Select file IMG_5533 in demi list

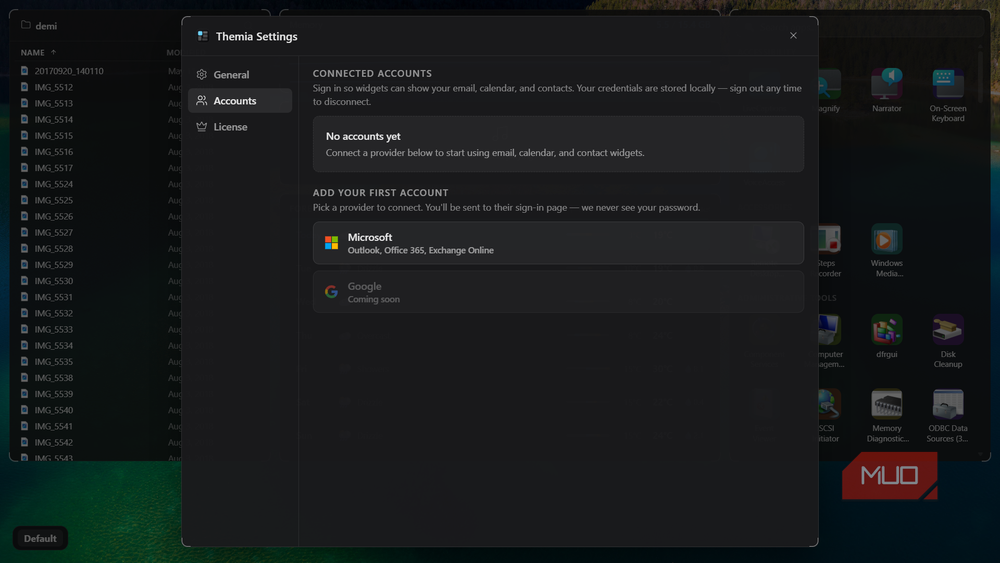(x=54, y=330)
